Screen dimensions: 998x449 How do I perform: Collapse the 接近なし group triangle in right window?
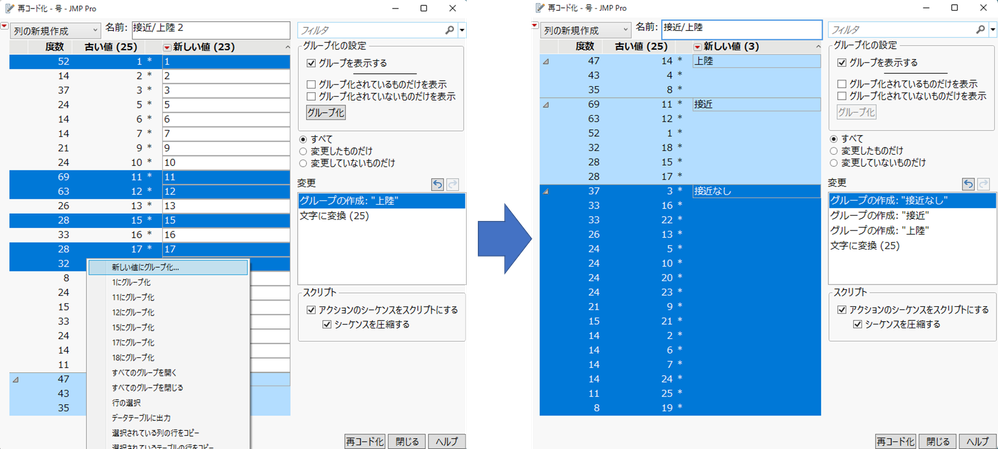pyautogui.click(x=546, y=190)
